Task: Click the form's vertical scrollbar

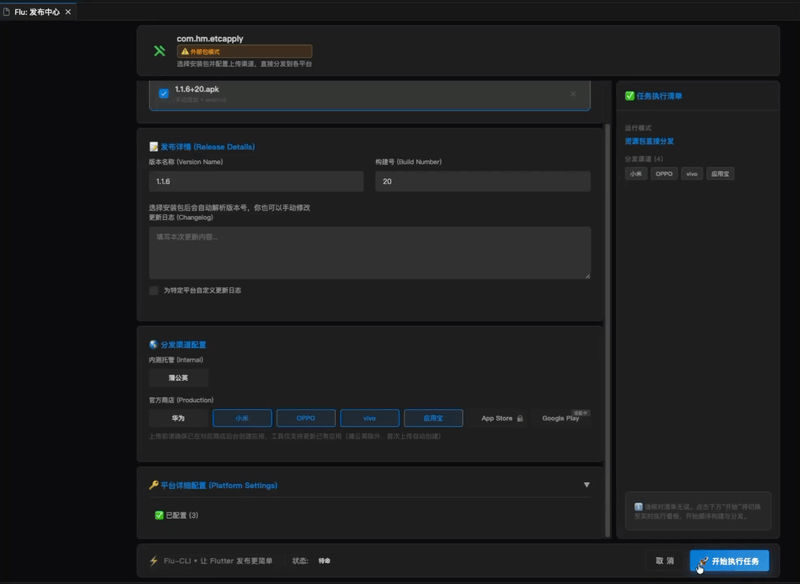Action: tap(607, 331)
